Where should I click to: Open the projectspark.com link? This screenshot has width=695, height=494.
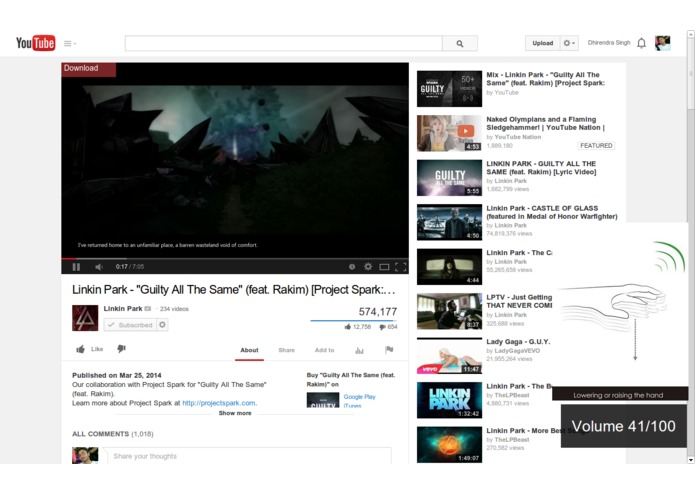click(219, 403)
